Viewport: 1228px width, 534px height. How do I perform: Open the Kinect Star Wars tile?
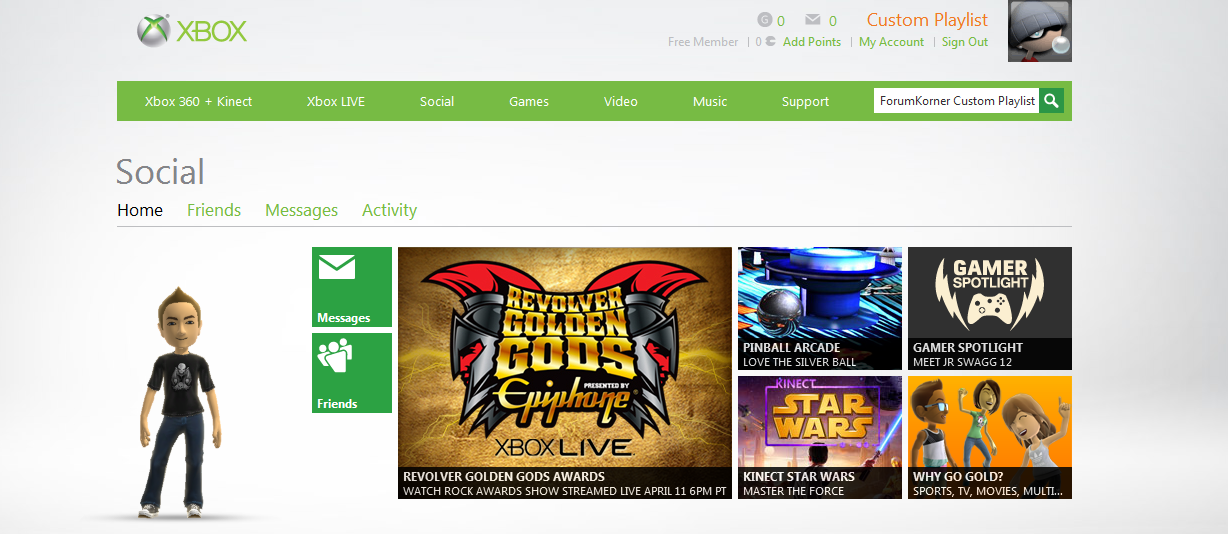(820, 437)
